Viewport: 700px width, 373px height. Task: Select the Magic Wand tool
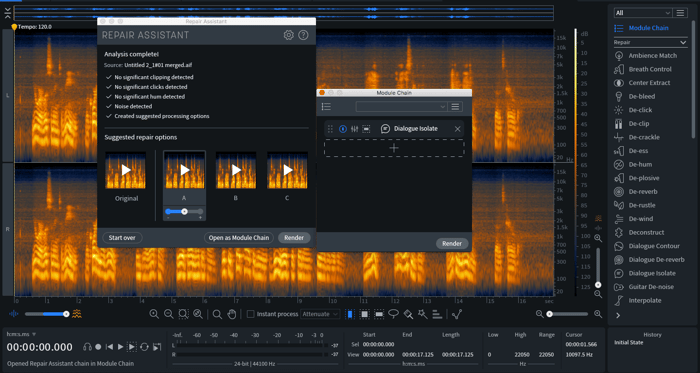point(423,314)
